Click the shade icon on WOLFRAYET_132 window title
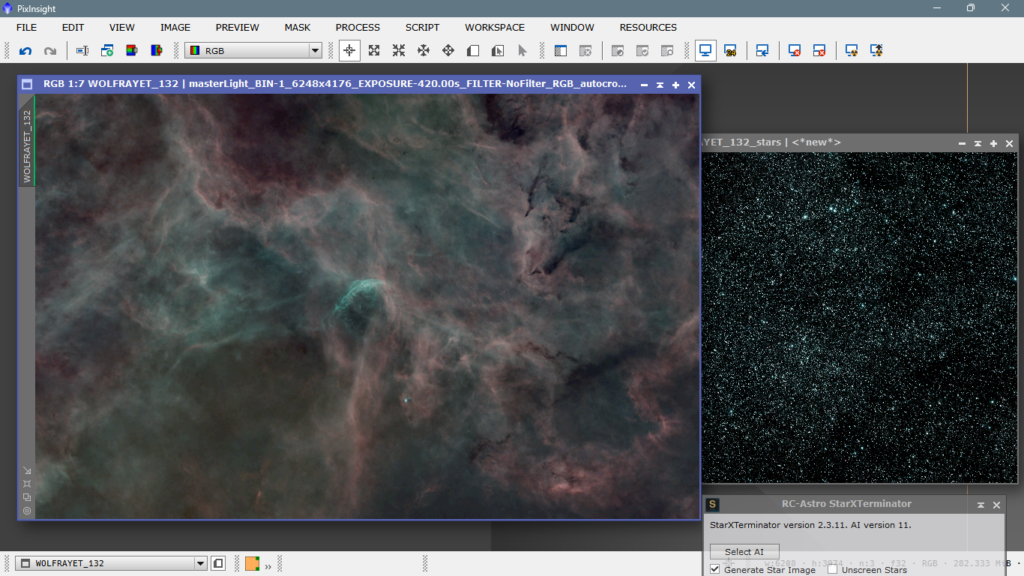1024x576 pixels. pyautogui.click(x=660, y=85)
